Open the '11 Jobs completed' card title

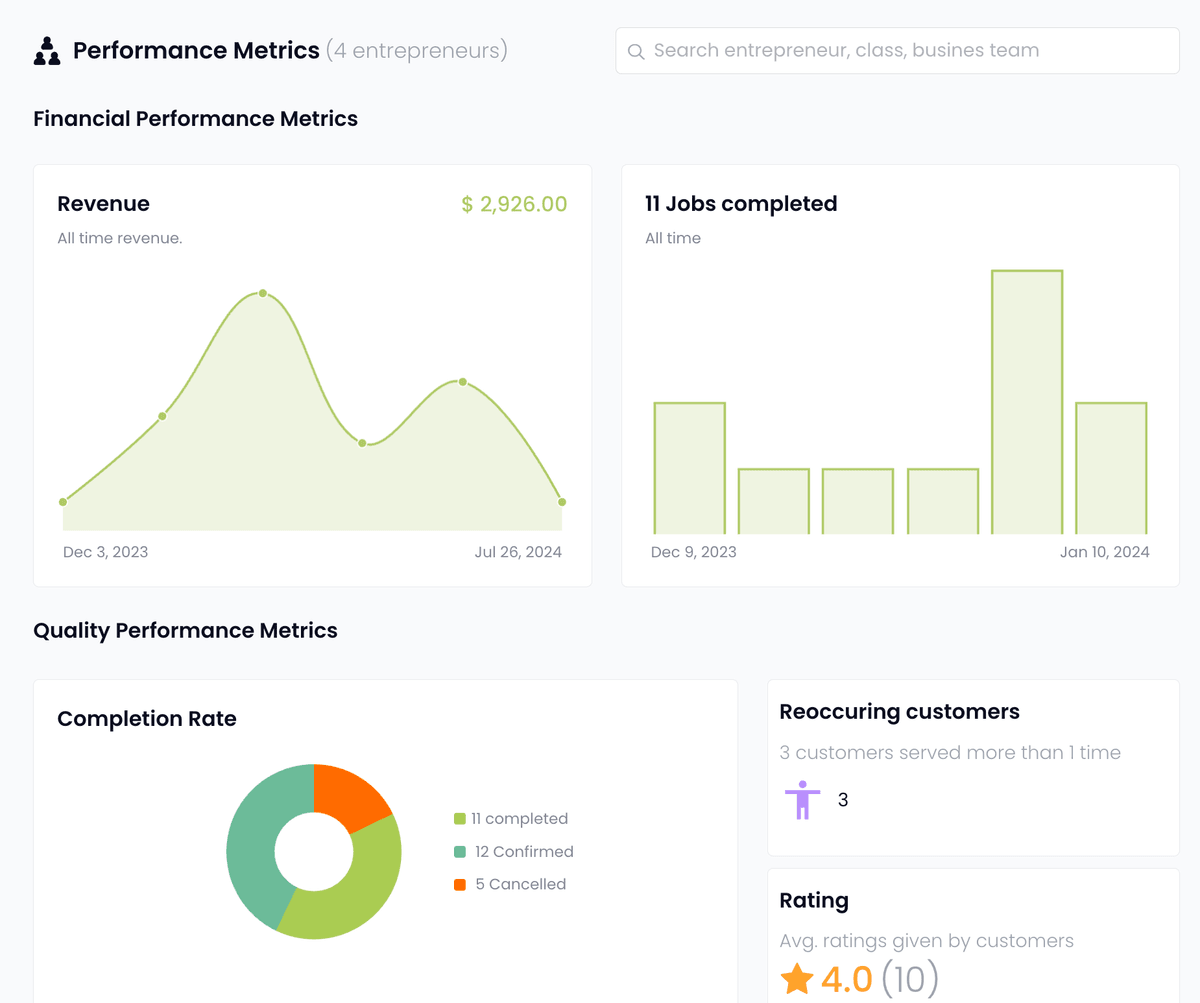pyautogui.click(x=741, y=204)
